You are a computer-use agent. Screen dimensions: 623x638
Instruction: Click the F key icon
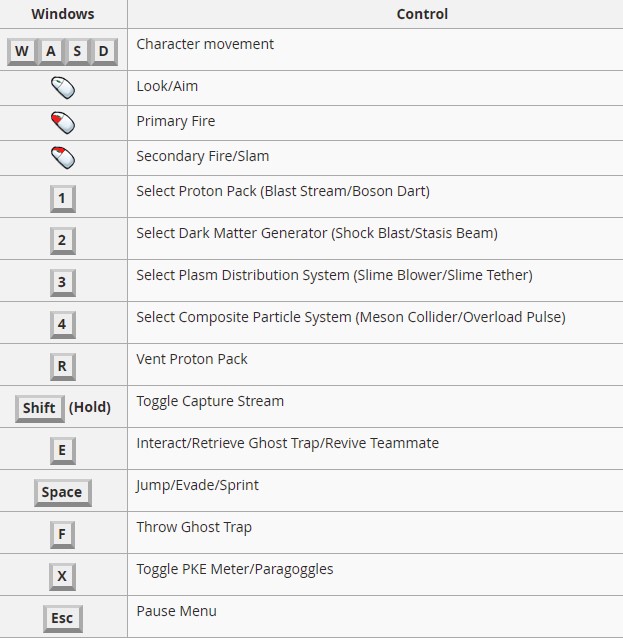pos(62,535)
